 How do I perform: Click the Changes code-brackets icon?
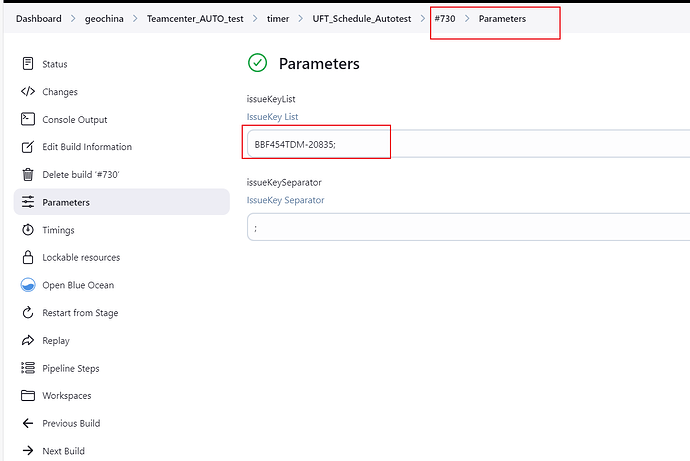click(x=28, y=92)
